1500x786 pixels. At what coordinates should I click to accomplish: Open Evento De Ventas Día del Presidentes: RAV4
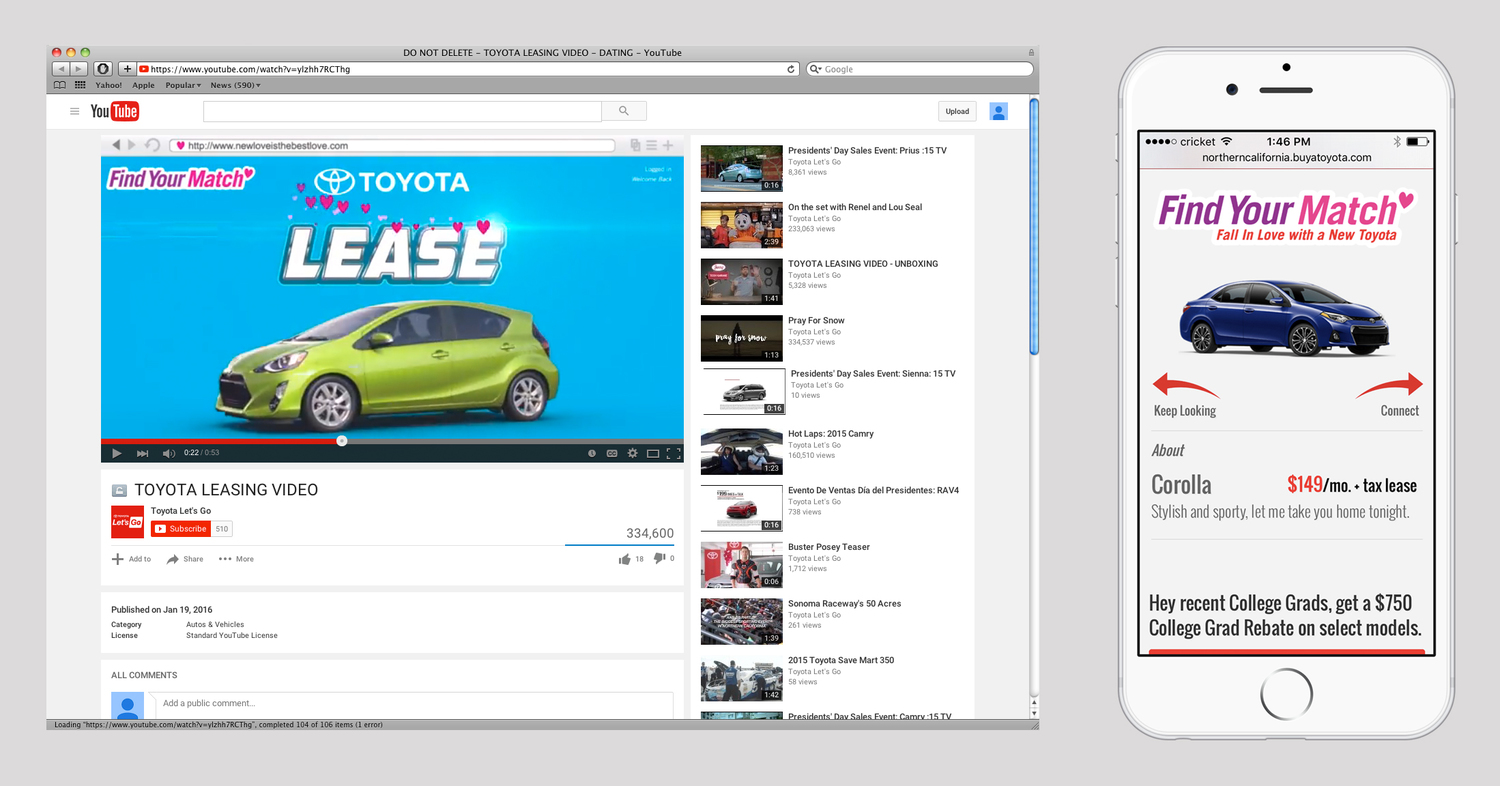point(873,491)
